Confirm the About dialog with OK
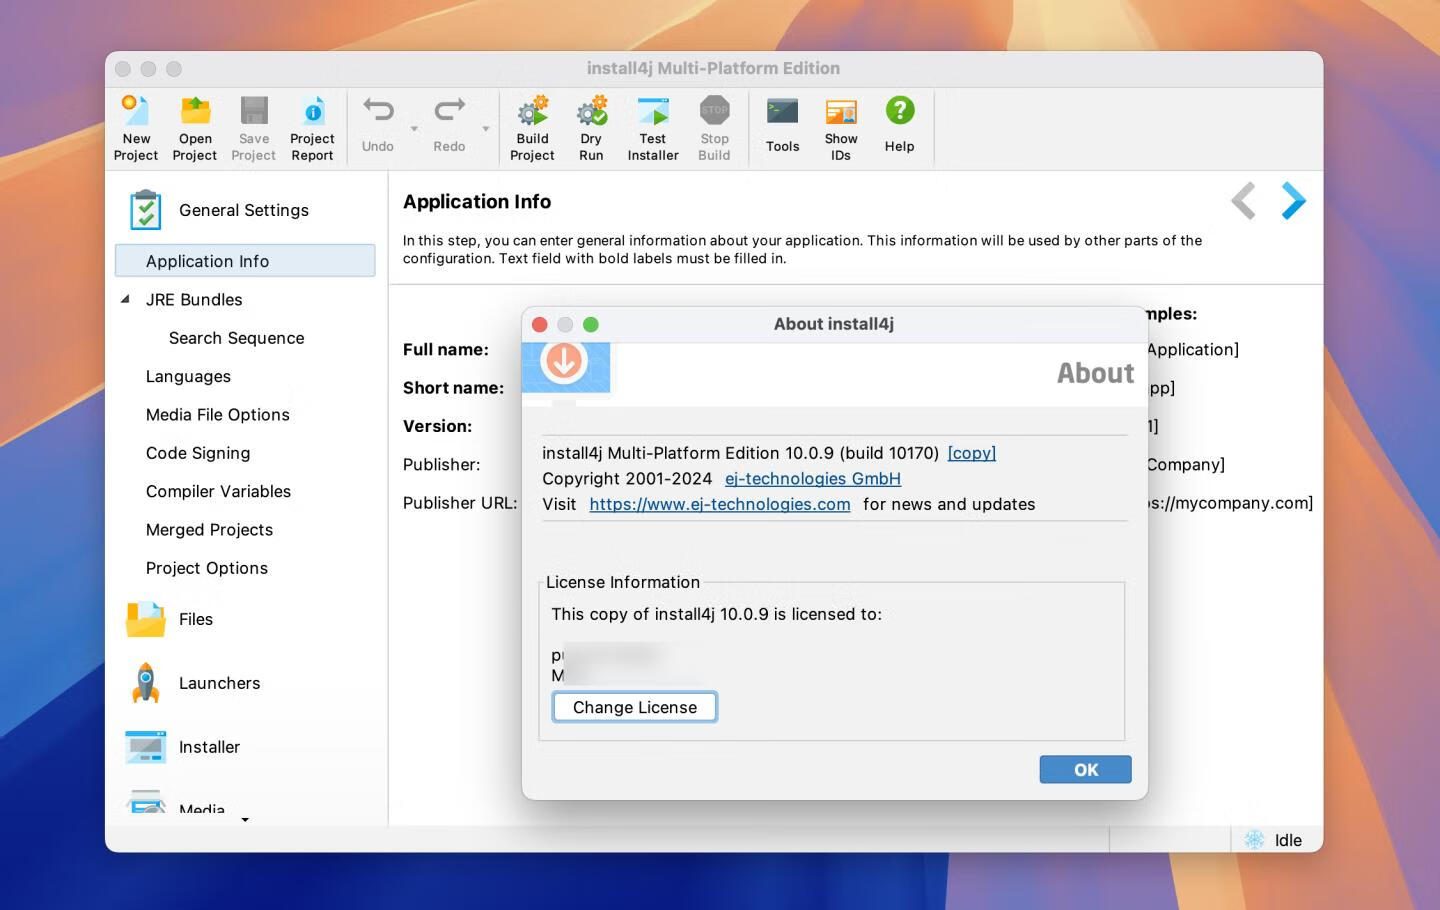This screenshot has height=910, width=1440. coord(1085,770)
